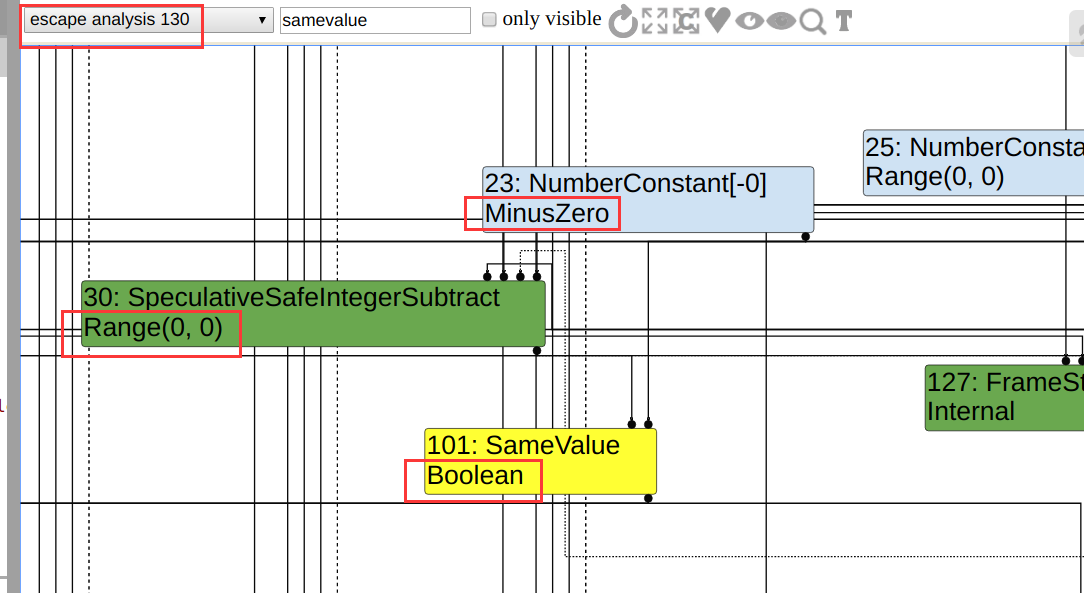Screen dimensions: 1084x593
Task: Select node 101: SameValue
Action: coord(540,460)
